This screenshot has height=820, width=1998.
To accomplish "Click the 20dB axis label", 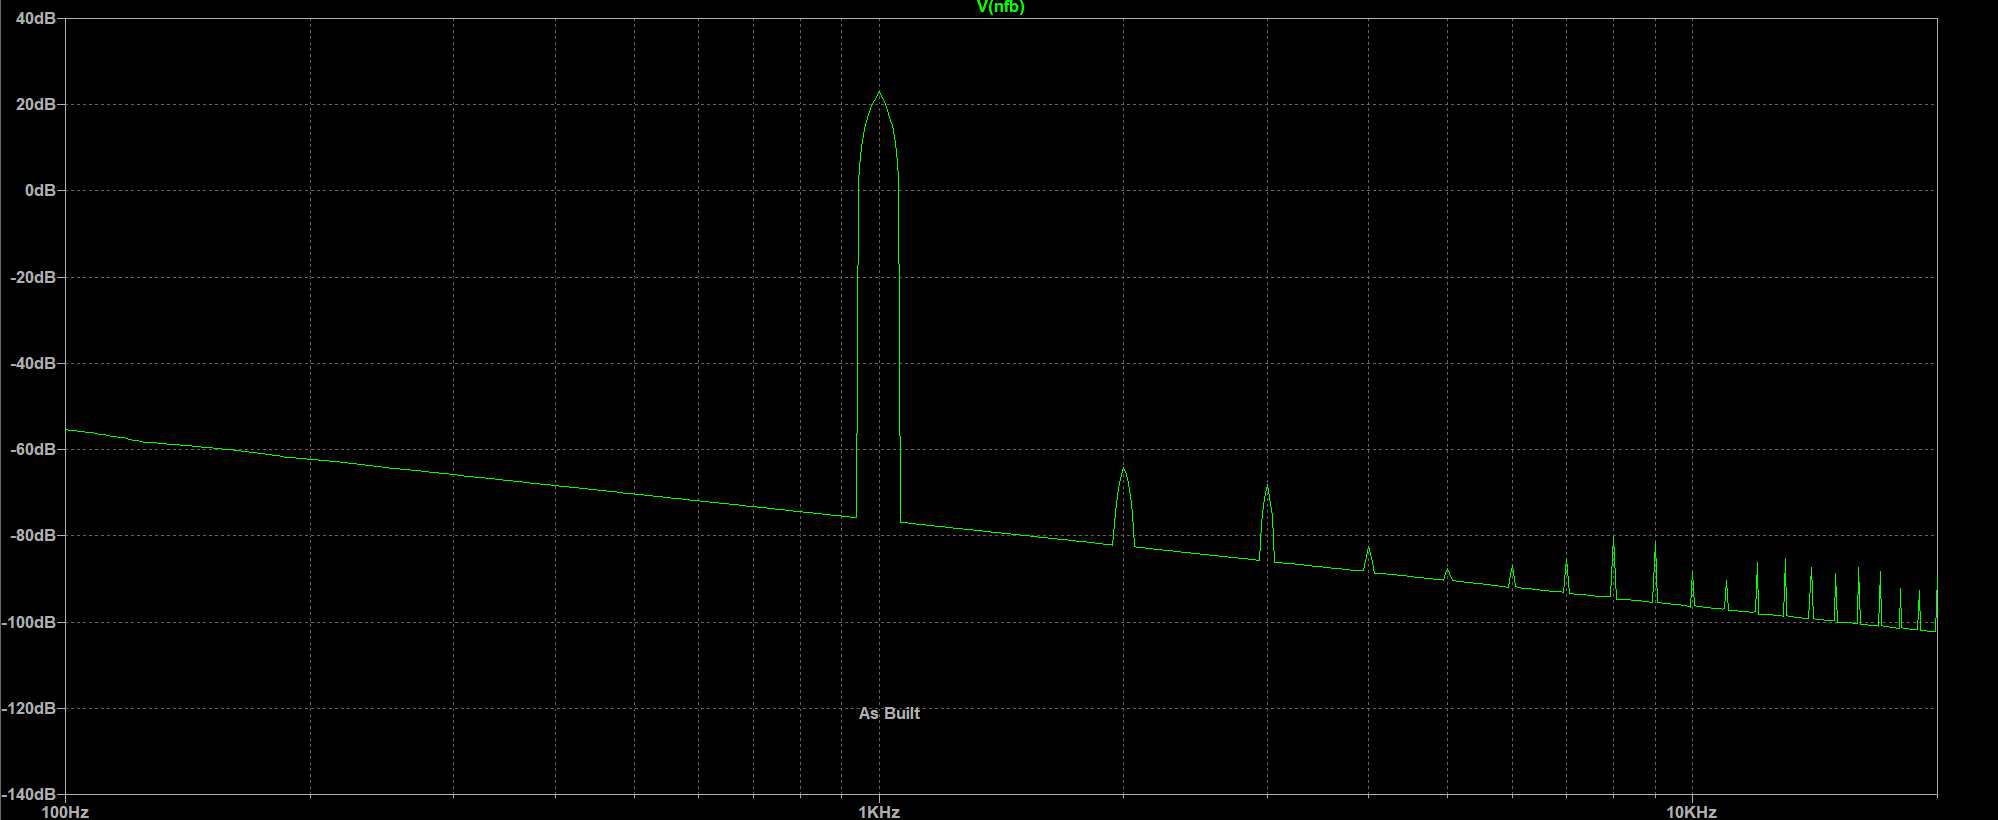I will tap(35, 104).
